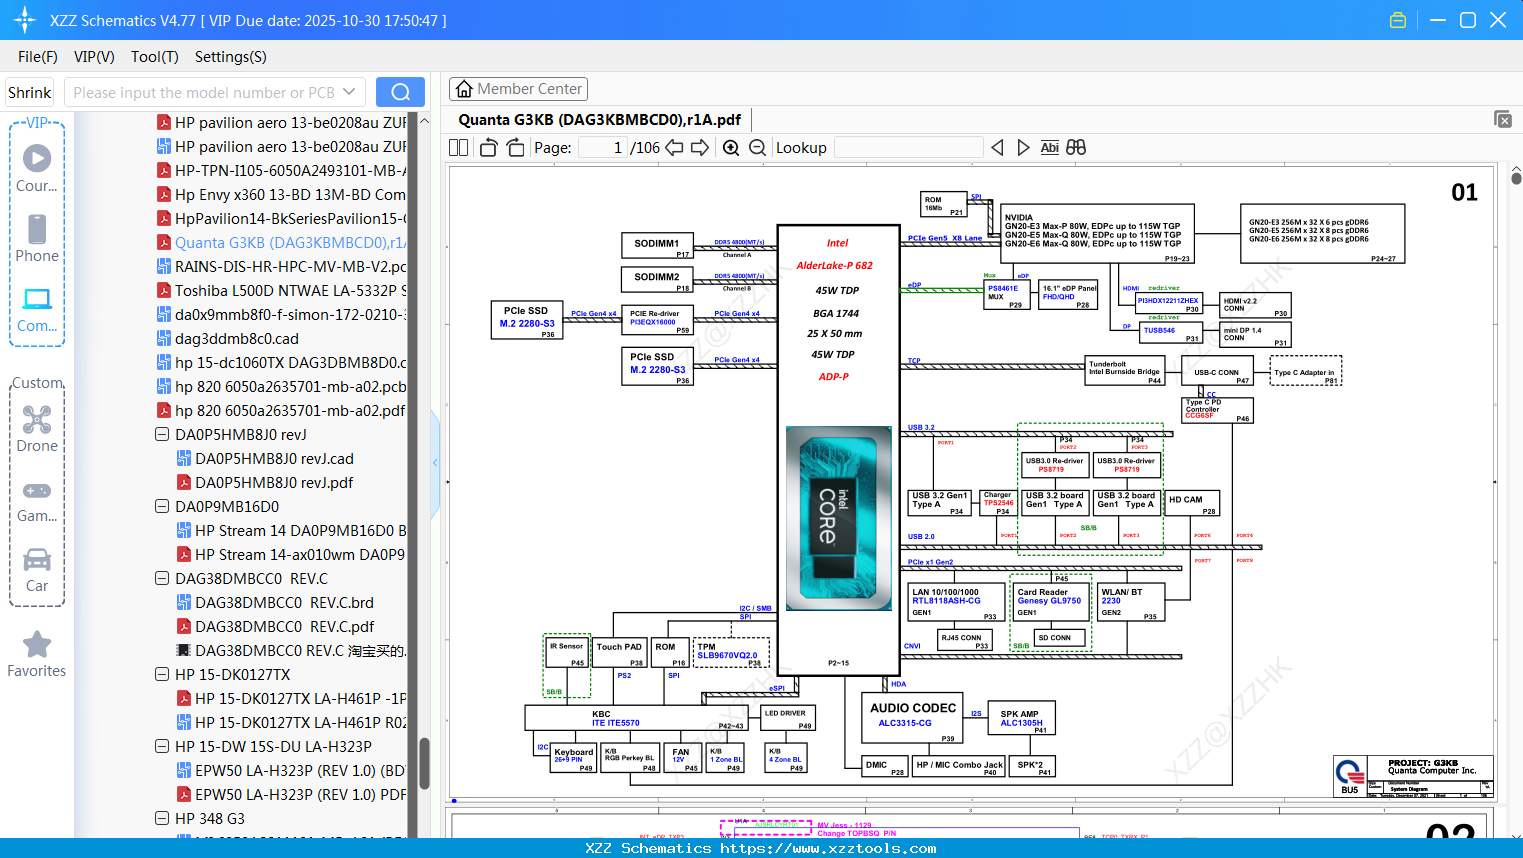Image resolution: width=1523 pixels, height=858 pixels.
Task: Select the Quanta G3KB document tab
Action: coord(599,120)
